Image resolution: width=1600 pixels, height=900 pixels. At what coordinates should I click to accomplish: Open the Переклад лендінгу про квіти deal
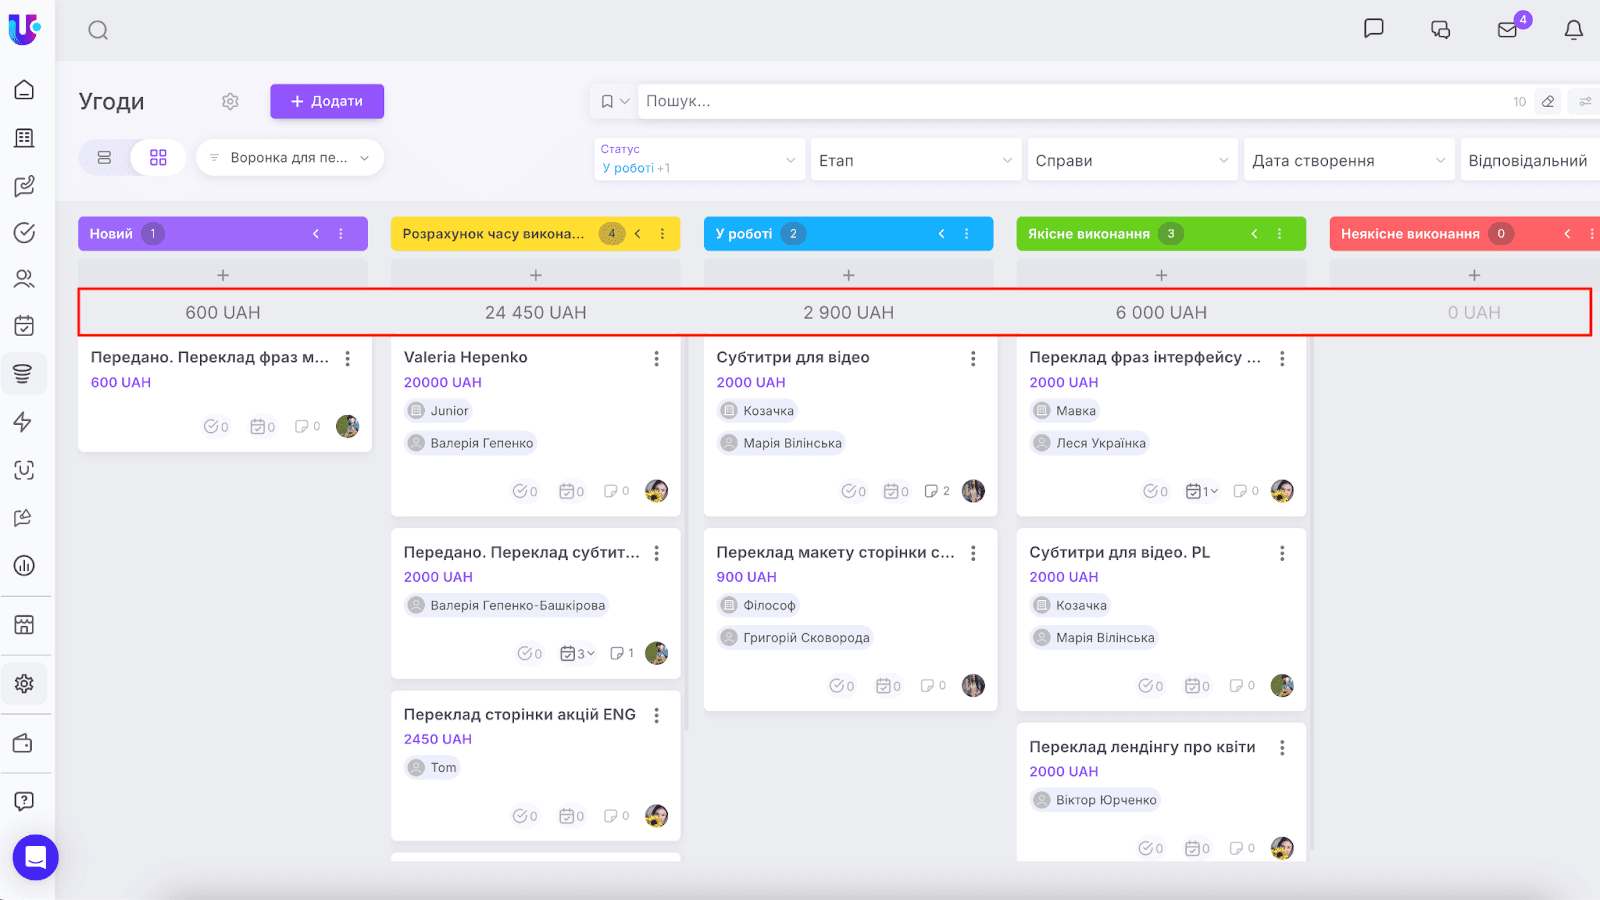coord(1142,747)
